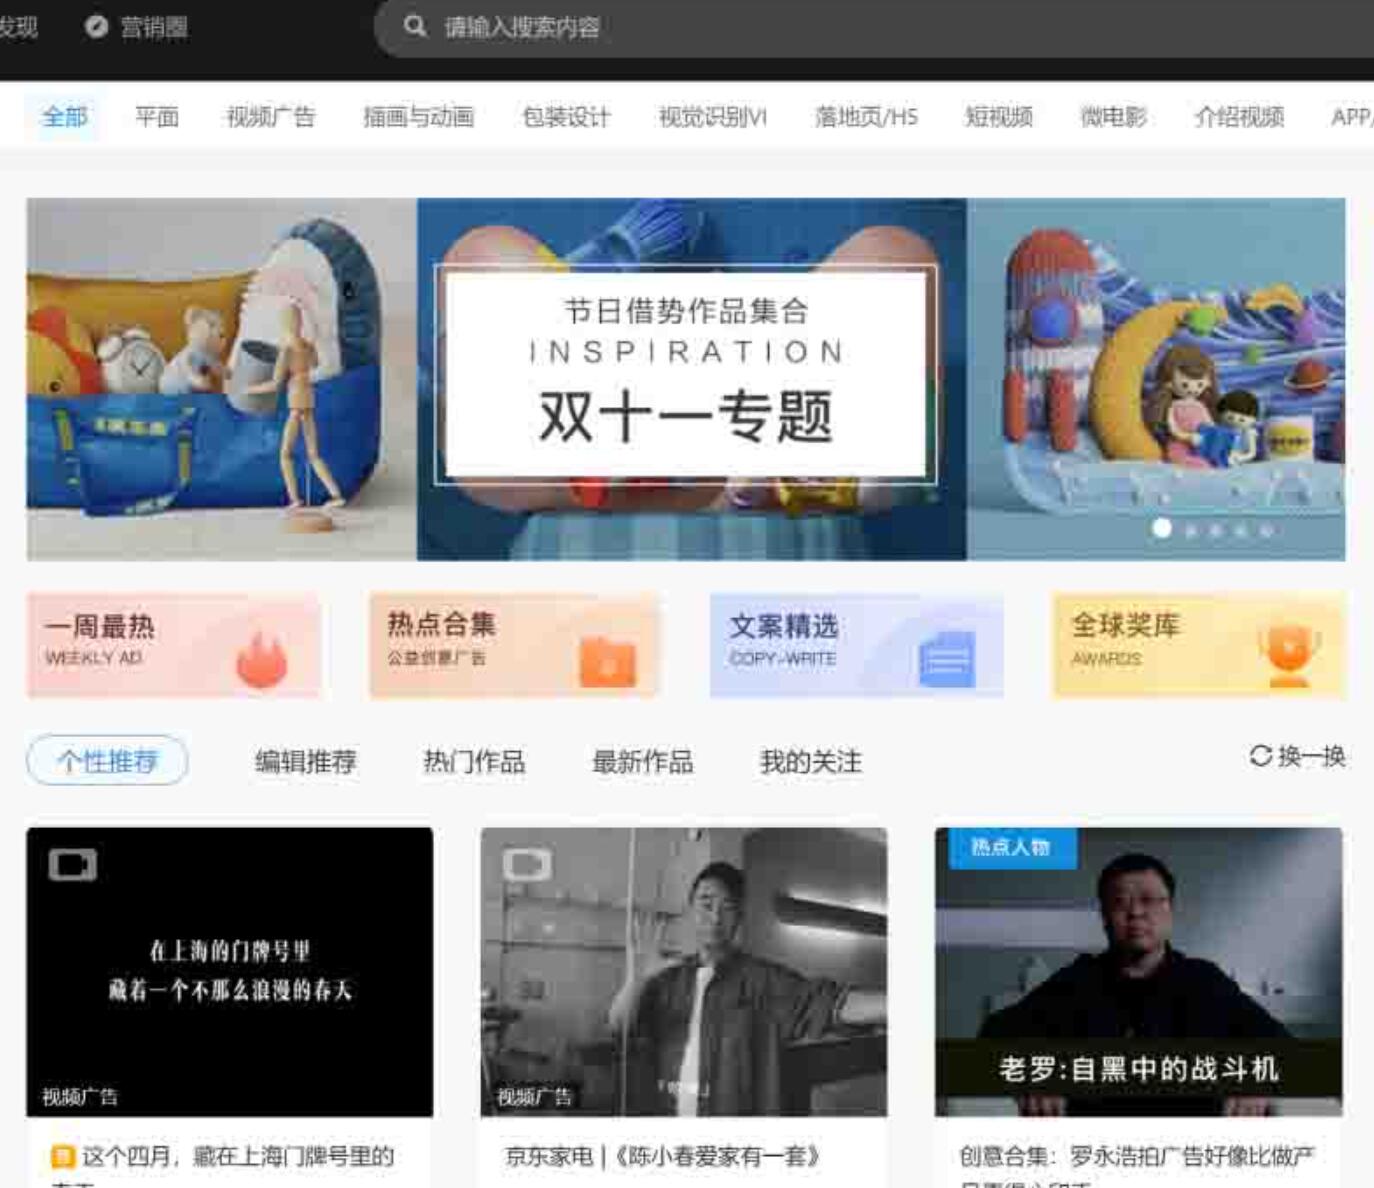1374x1188 pixels.
Task: Click the search magnifier icon
Action: [415, 27]
